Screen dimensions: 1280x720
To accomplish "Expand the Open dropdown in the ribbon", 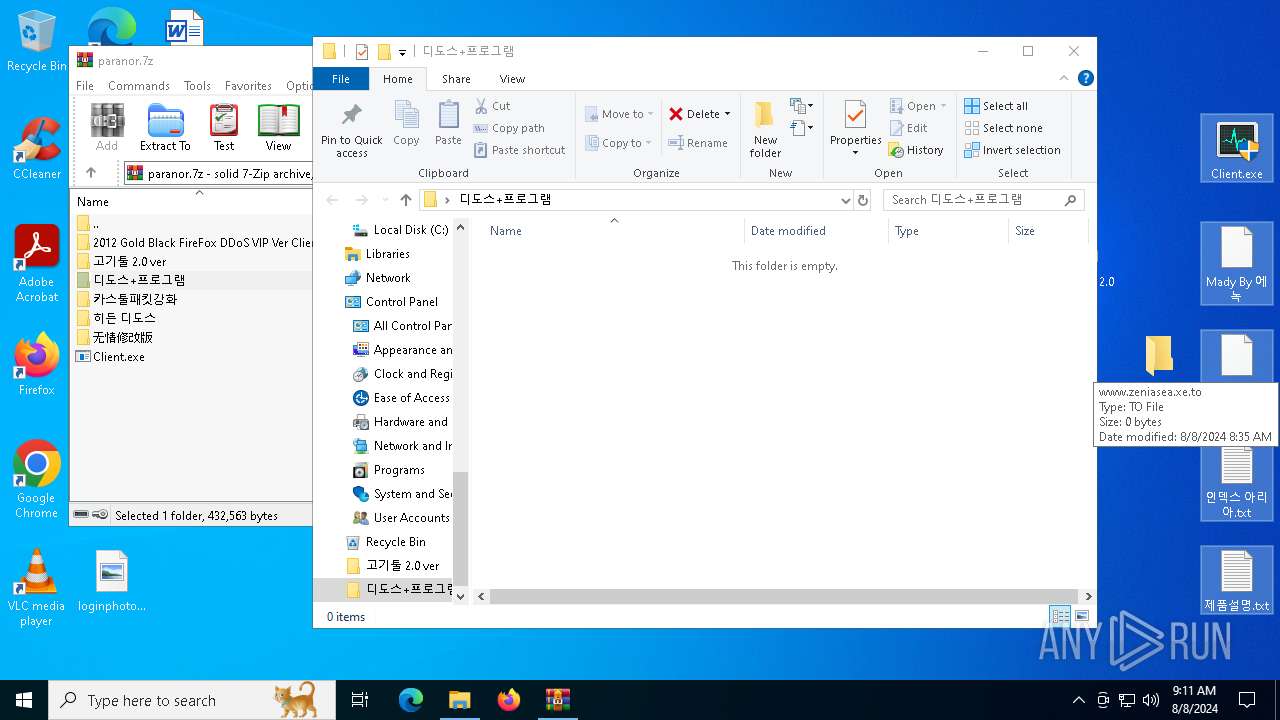I will tap(943, 106).
